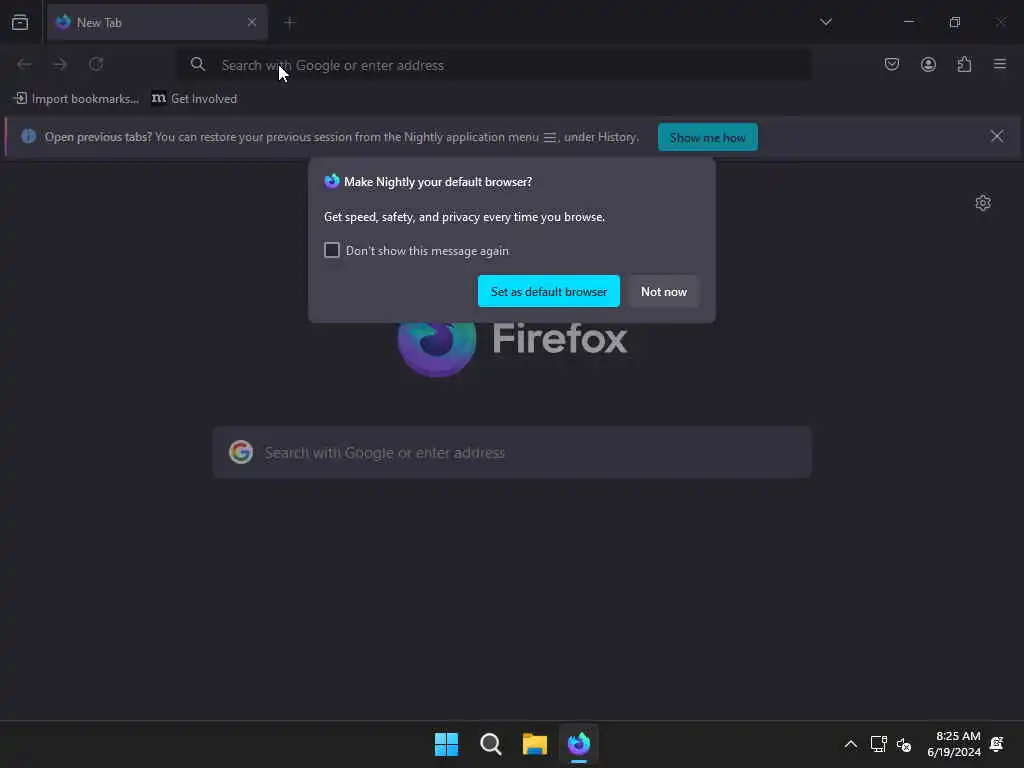Screen dimensions: 1024x768
Task: Go forward one page
Action: click(x=60, y=64)
